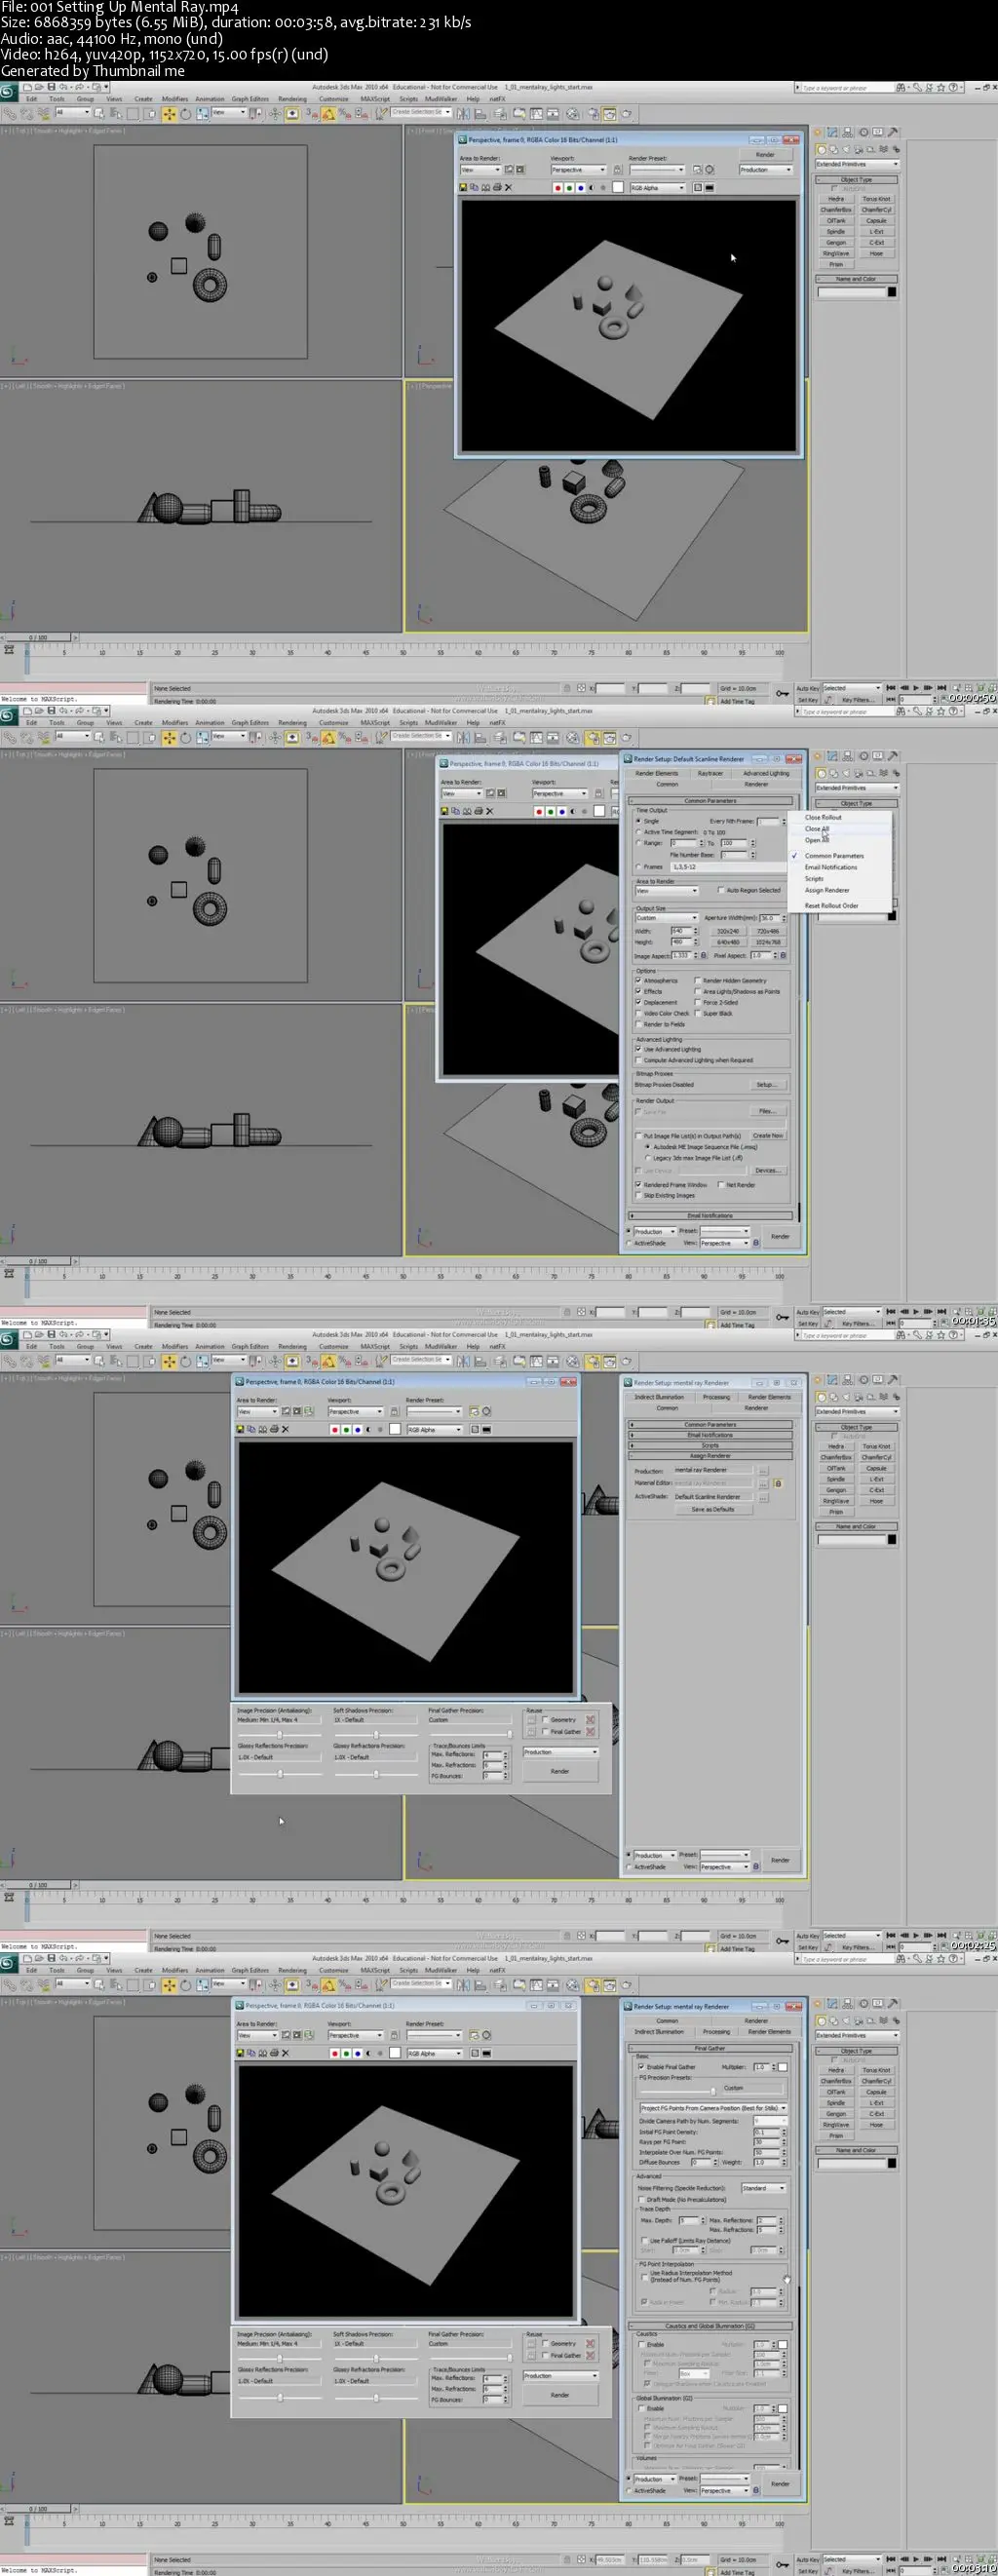Open Utilities hammer icon in first frame's command panel

click(893, 132)
